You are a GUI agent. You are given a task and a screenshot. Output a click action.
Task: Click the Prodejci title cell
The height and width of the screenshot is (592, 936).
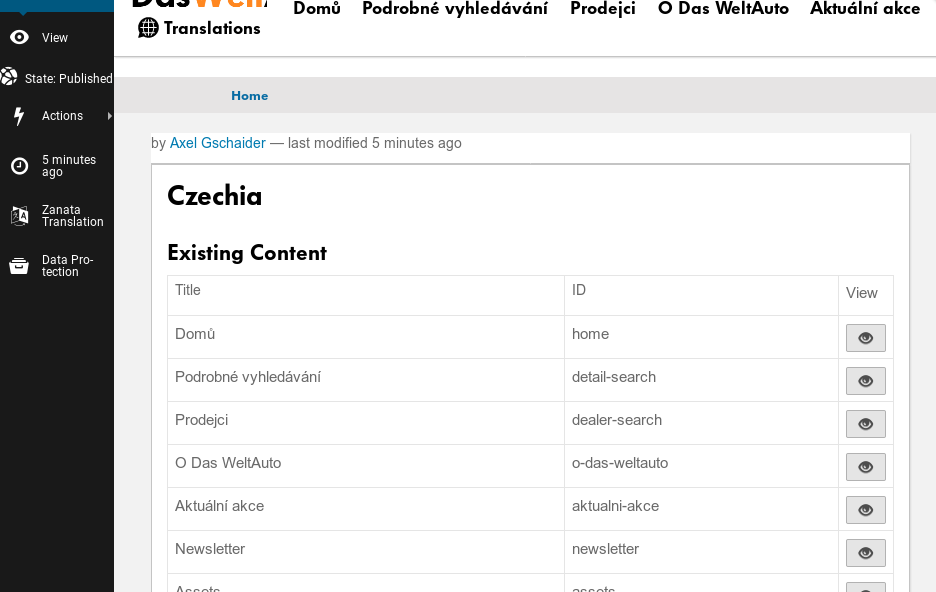coord(366,423)
